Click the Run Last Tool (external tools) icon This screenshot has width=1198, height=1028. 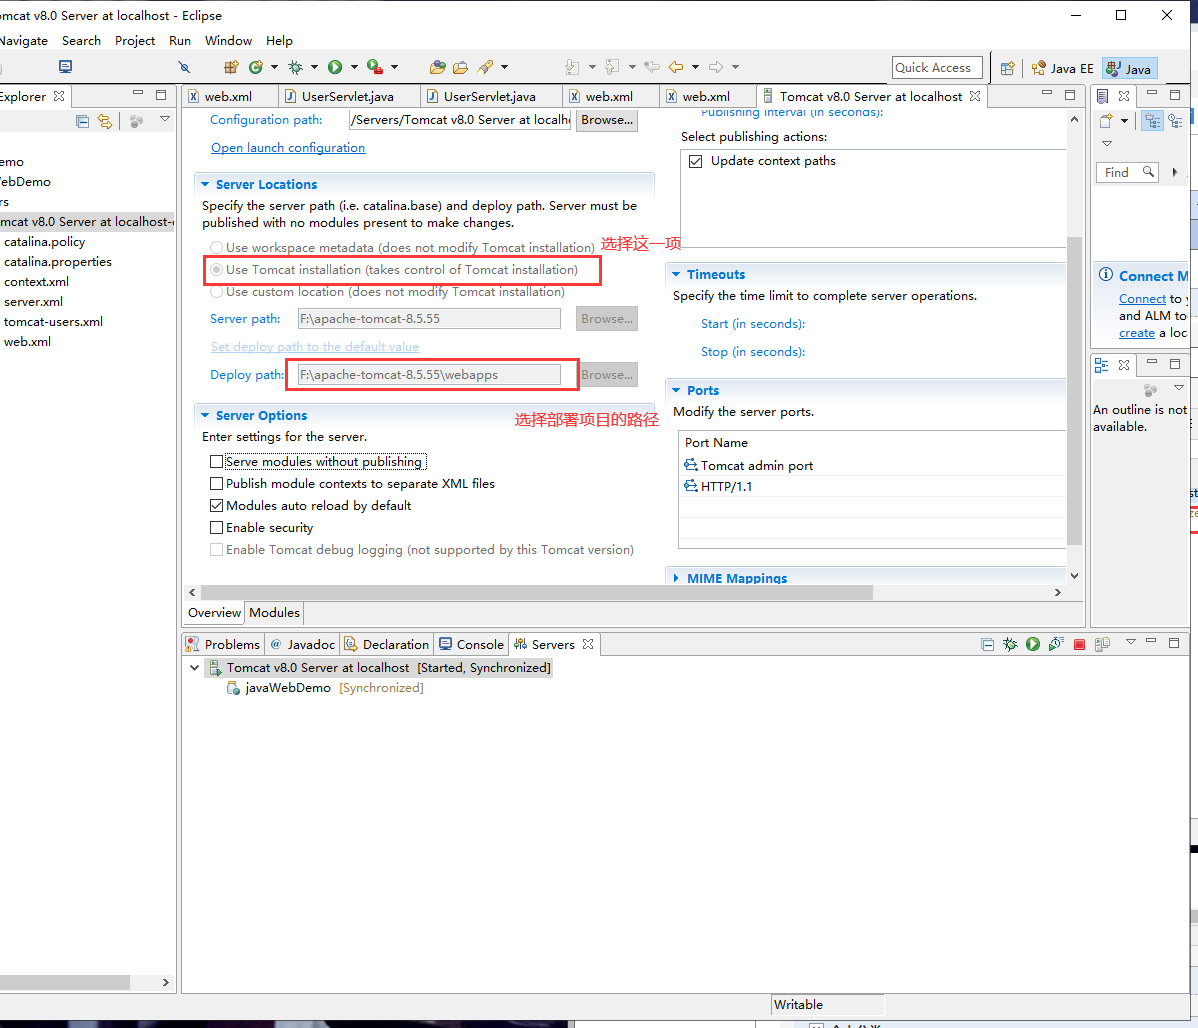point(374,67)
